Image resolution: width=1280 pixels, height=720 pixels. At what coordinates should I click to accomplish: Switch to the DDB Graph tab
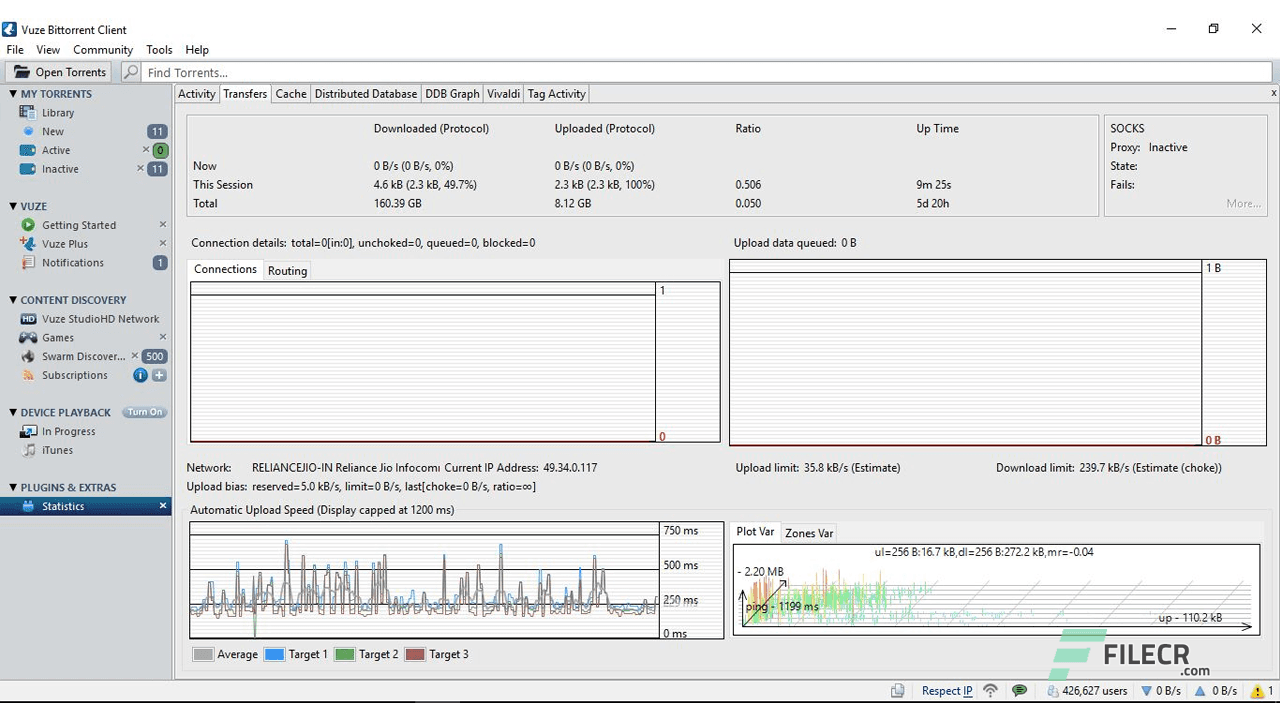pos(452,93)
